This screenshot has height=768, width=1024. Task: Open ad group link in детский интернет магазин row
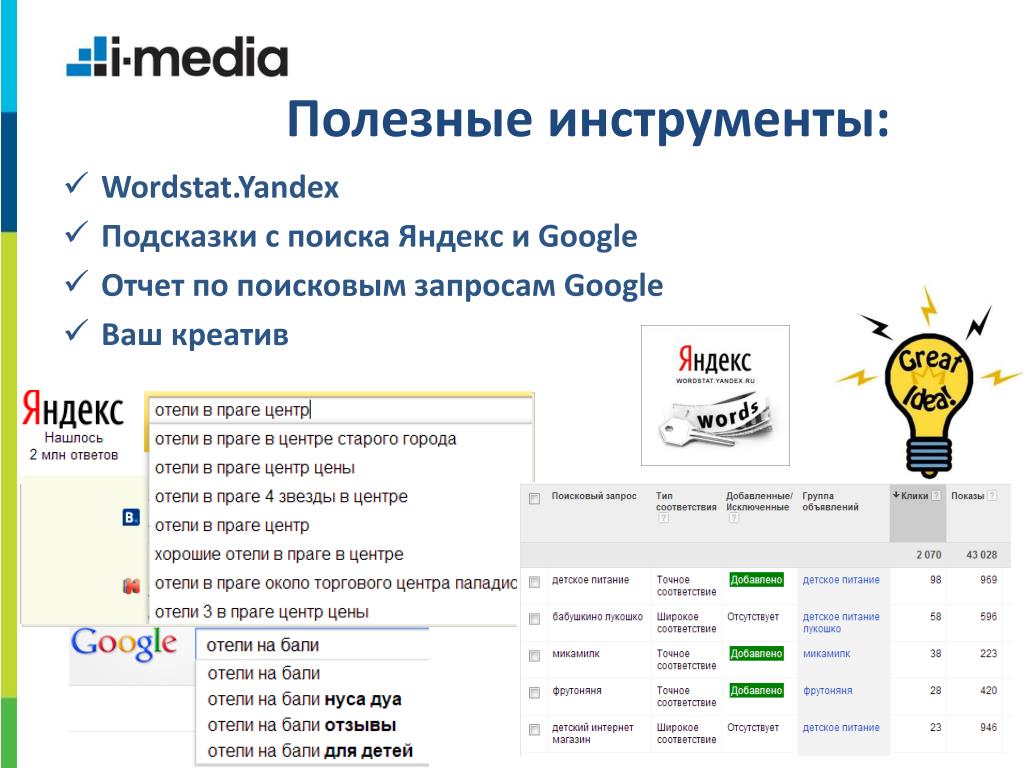click(840, 728)
